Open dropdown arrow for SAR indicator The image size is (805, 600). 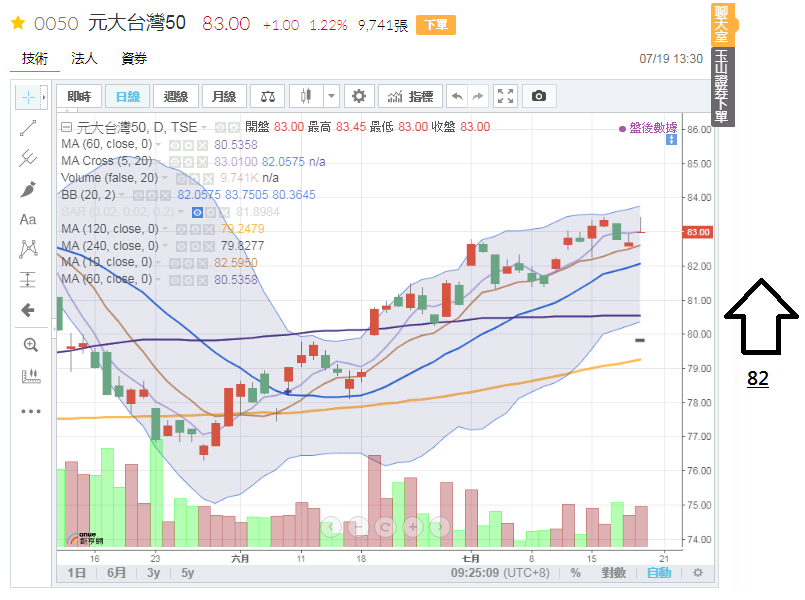[x=181, y=212]
